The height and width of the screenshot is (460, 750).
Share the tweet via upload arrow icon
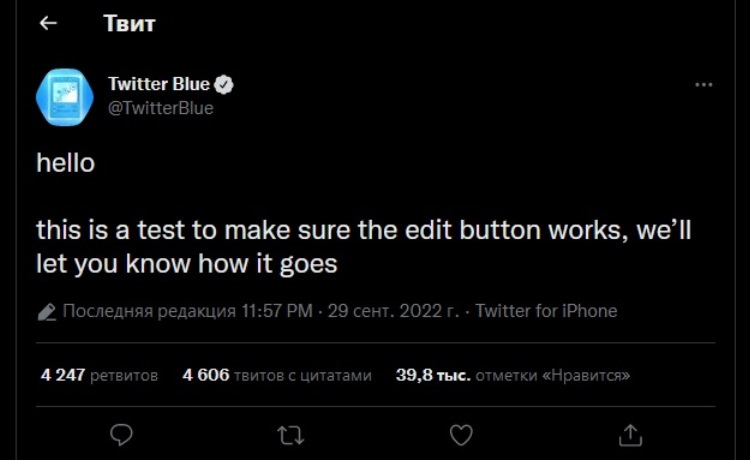pos(630,435)
